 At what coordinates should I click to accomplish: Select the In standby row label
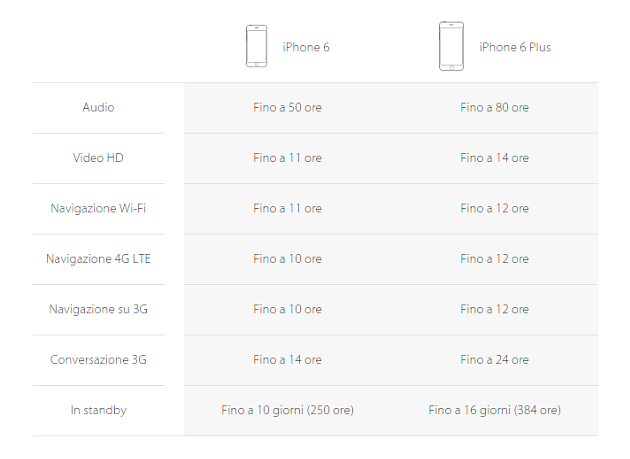tap(98, 410)
